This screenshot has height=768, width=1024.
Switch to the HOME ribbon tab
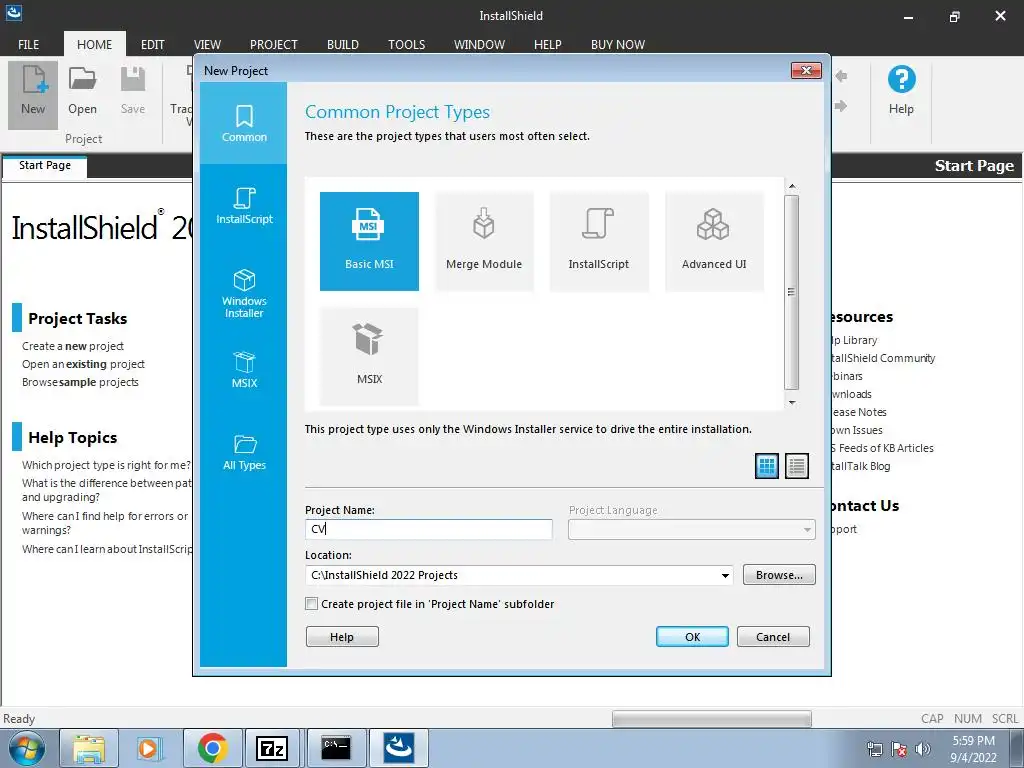tap(95, 44)
